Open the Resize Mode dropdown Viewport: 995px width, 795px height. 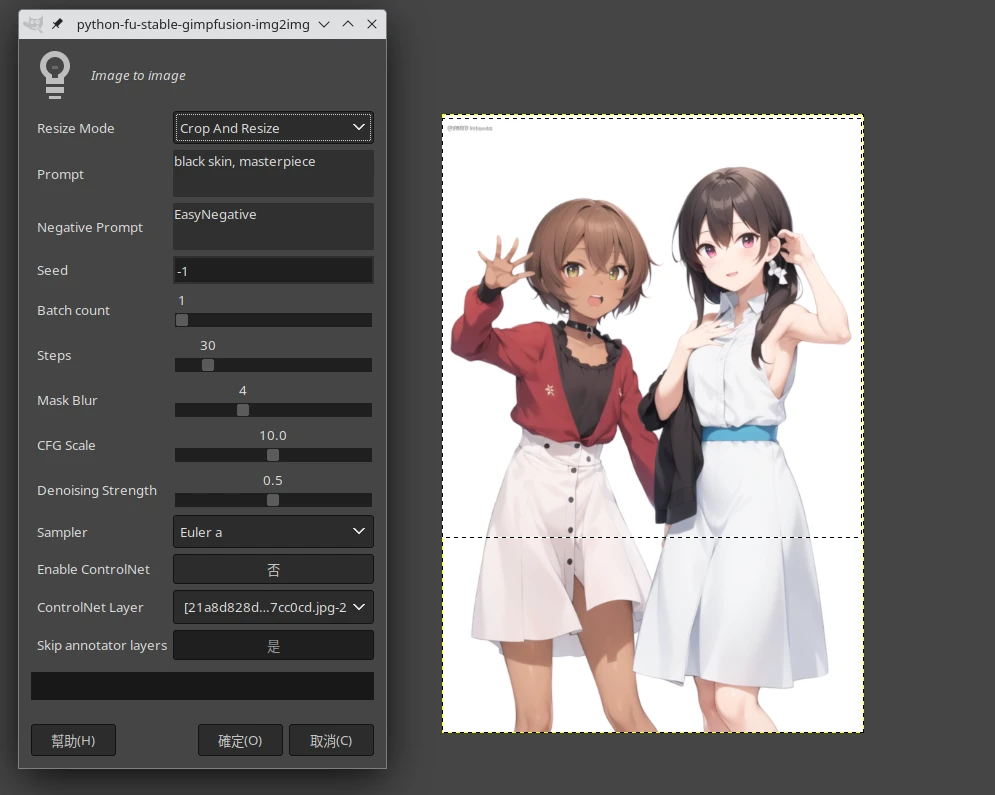coord(273,128)
